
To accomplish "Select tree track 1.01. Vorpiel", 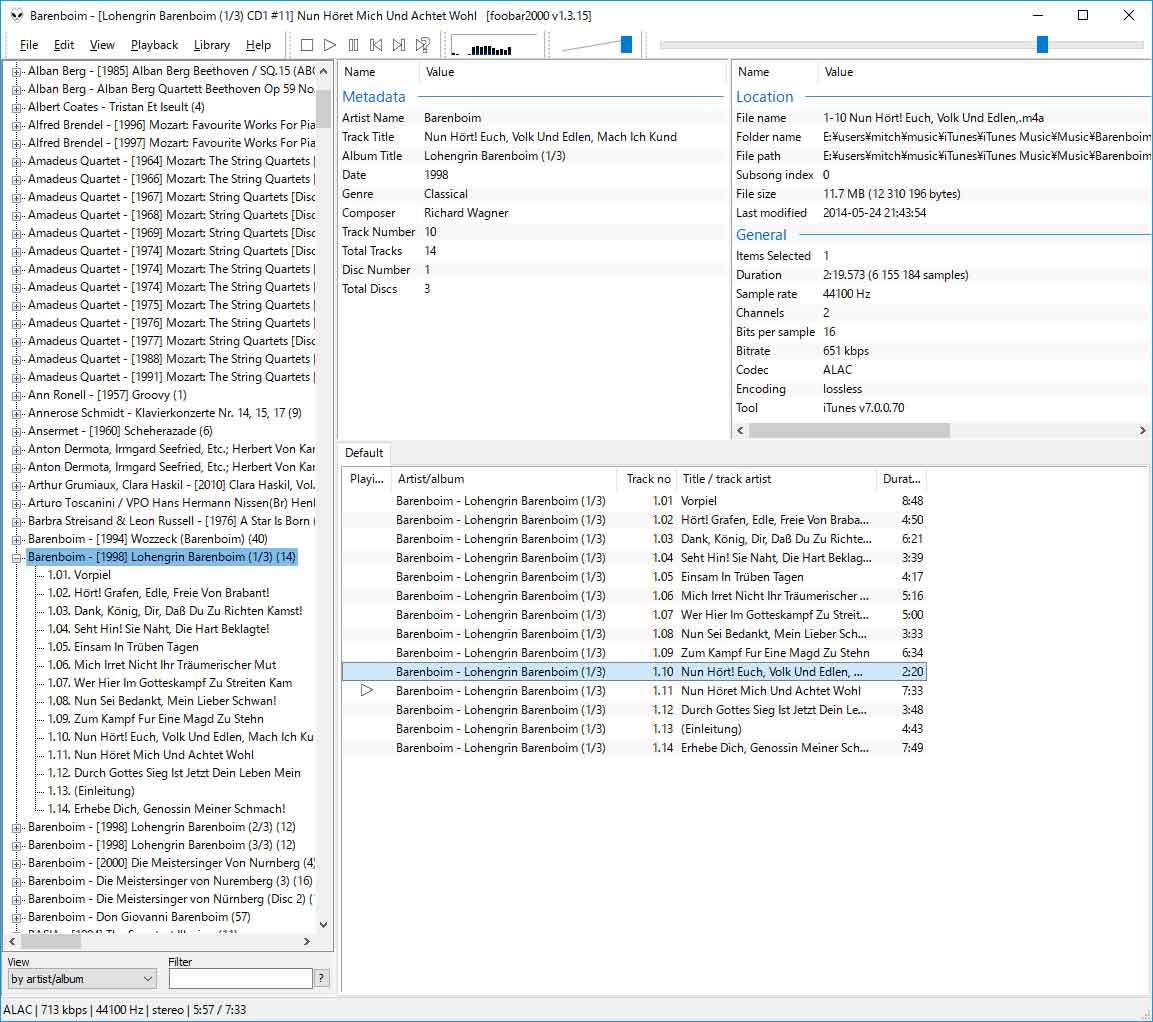I will click(x=79, y=575).
